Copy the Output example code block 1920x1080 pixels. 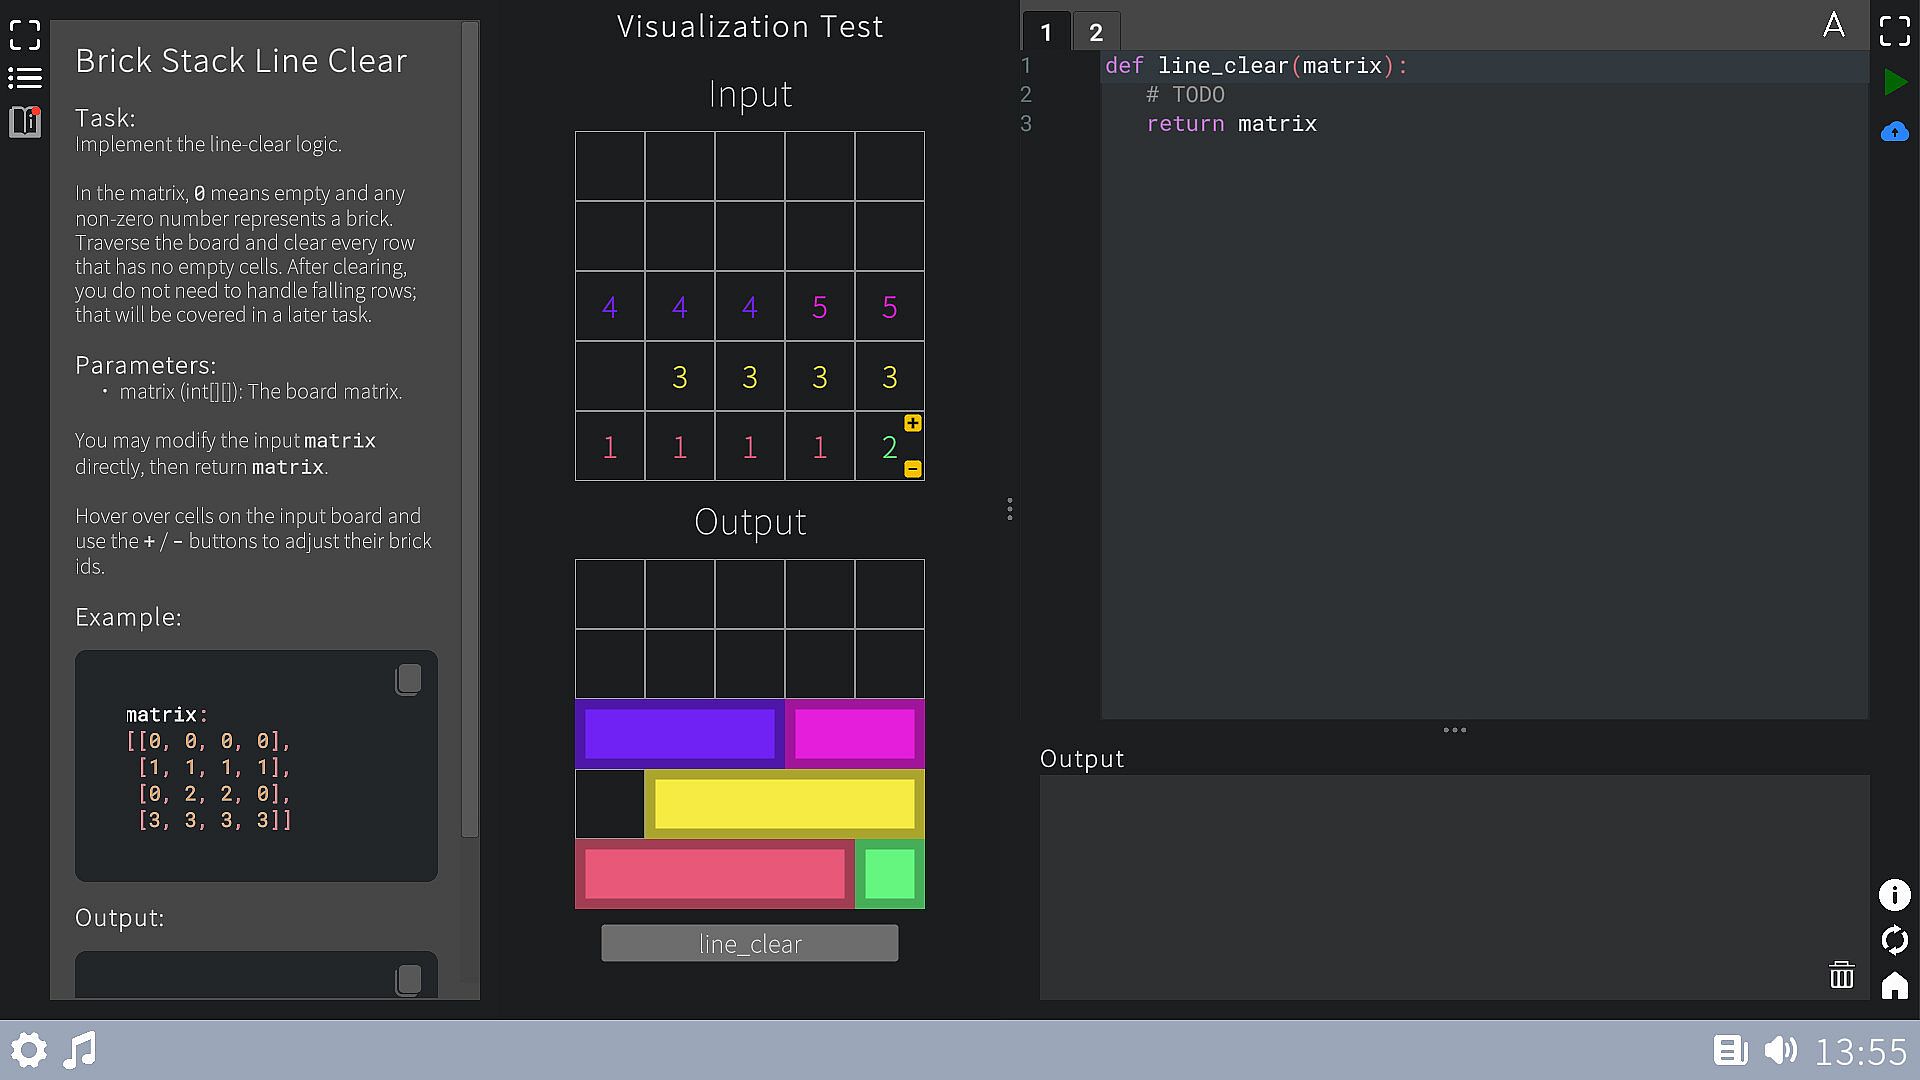coord(408,980)
